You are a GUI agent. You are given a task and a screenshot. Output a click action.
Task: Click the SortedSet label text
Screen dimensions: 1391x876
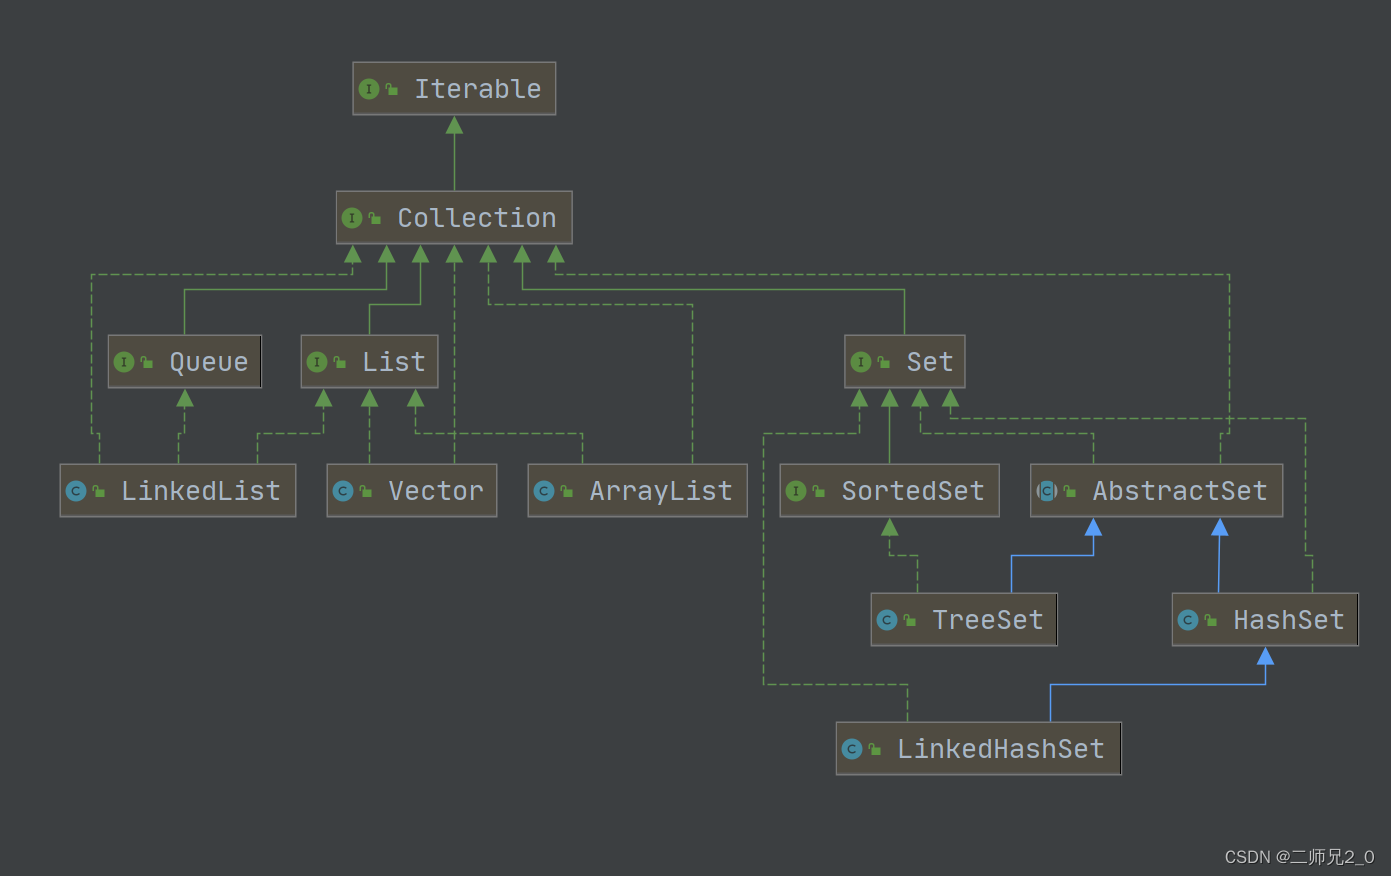click(913, 491)
